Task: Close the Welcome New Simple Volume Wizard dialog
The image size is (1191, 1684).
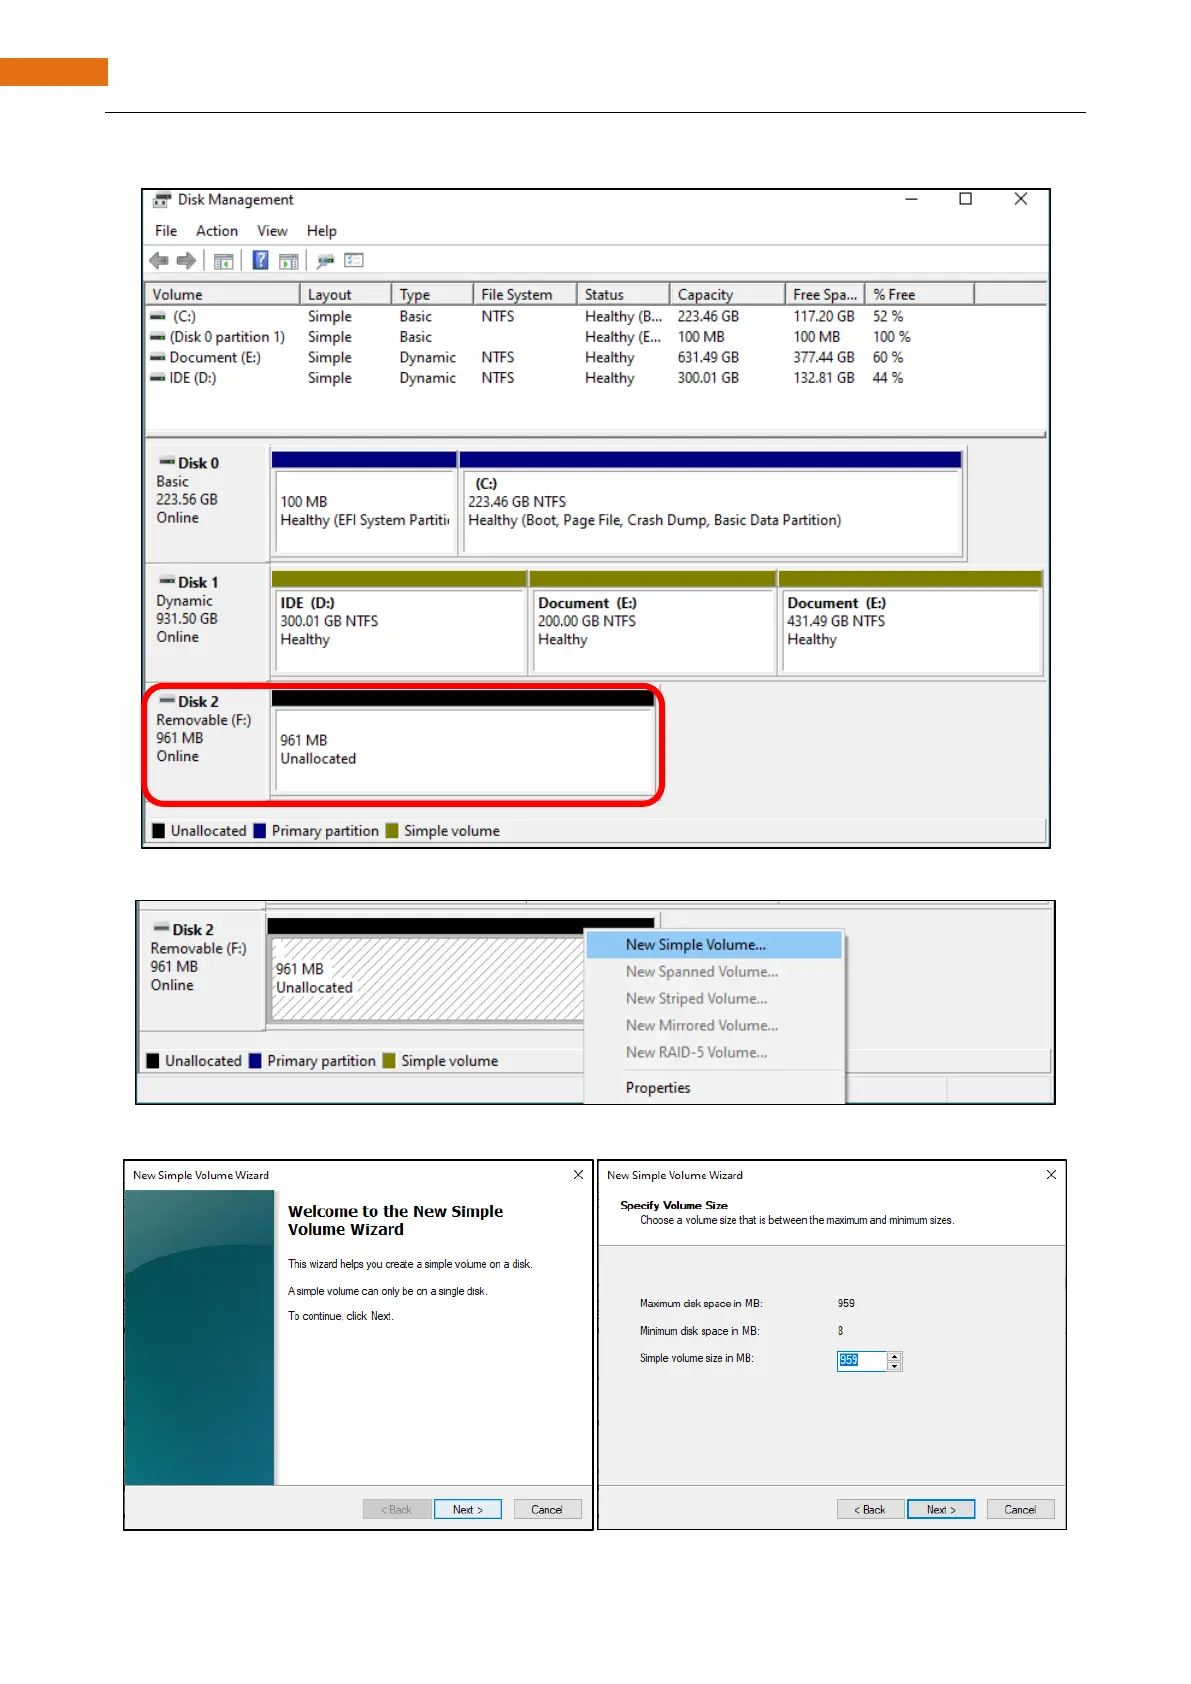Action: [x=578, y=1175]
